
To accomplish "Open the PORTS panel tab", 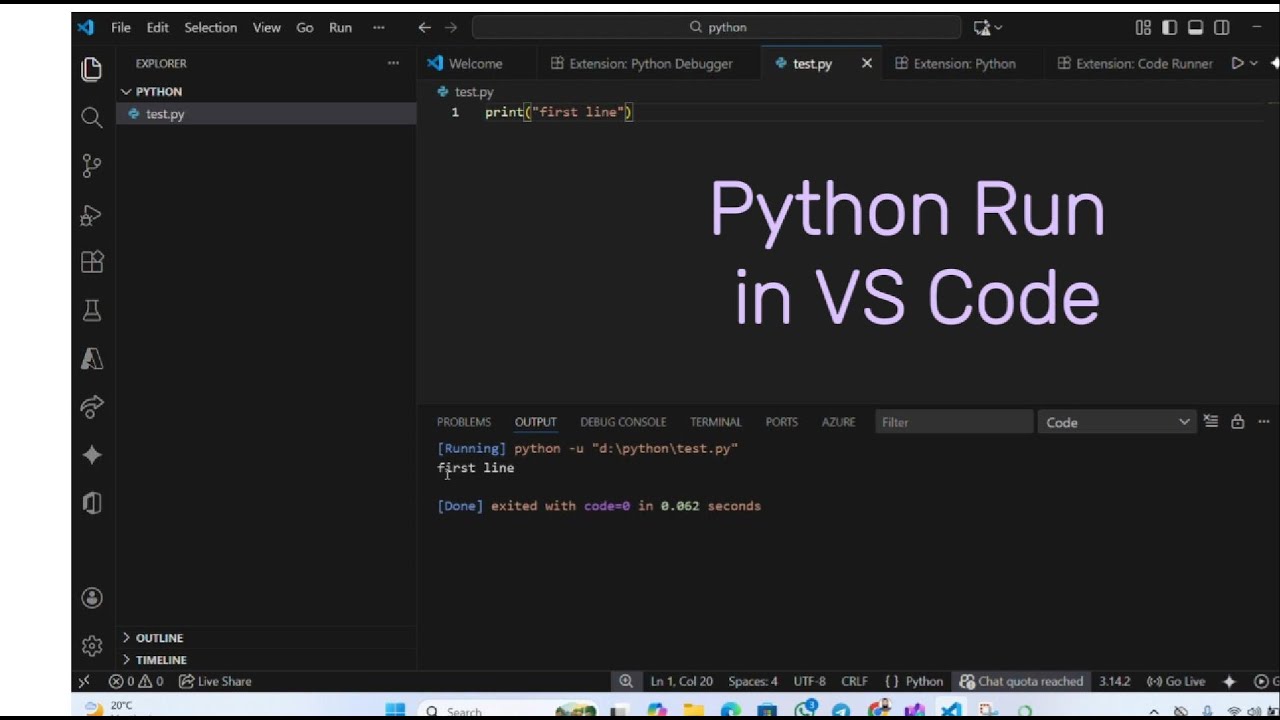I will coord(782,422).
